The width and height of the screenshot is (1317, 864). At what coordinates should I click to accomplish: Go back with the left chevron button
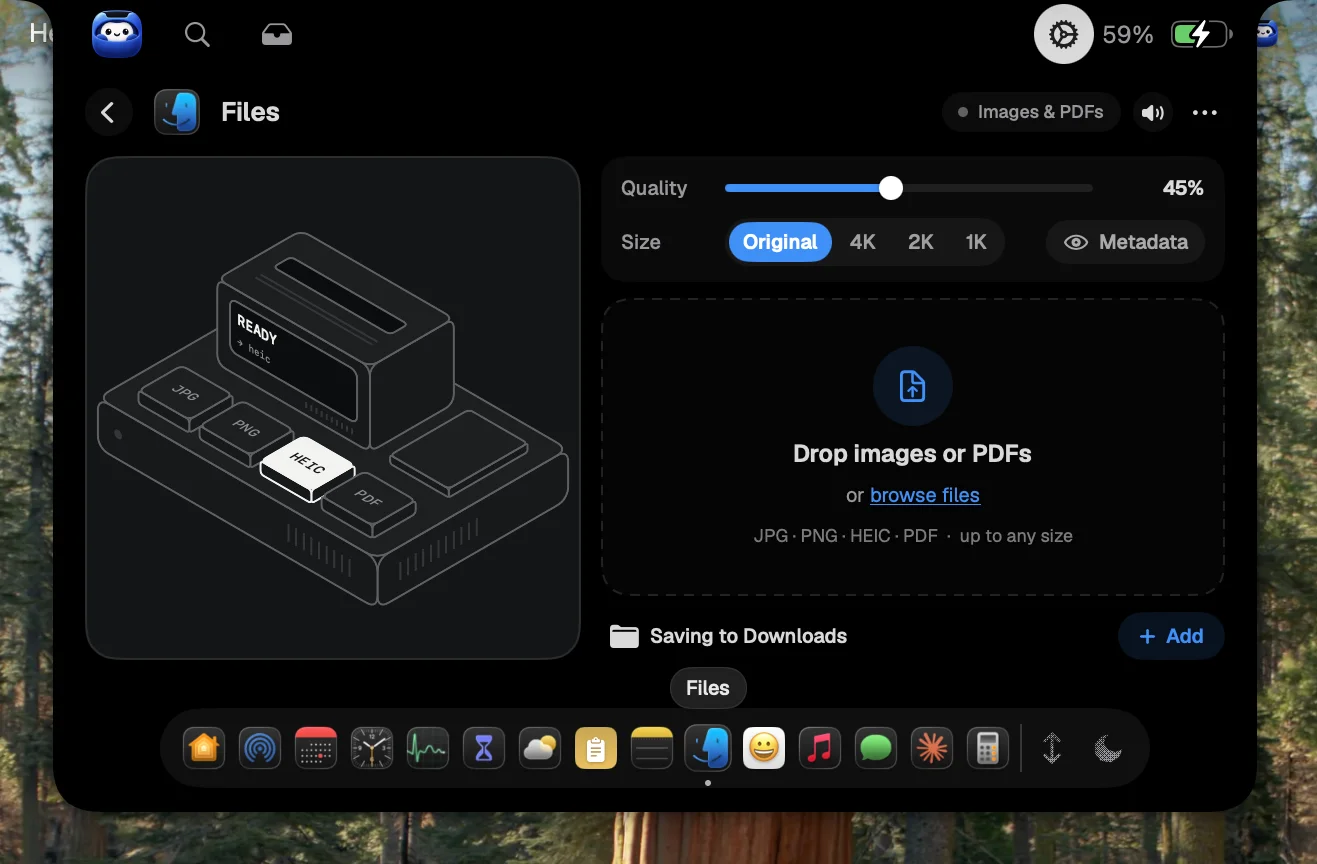[x=109, y=112]
